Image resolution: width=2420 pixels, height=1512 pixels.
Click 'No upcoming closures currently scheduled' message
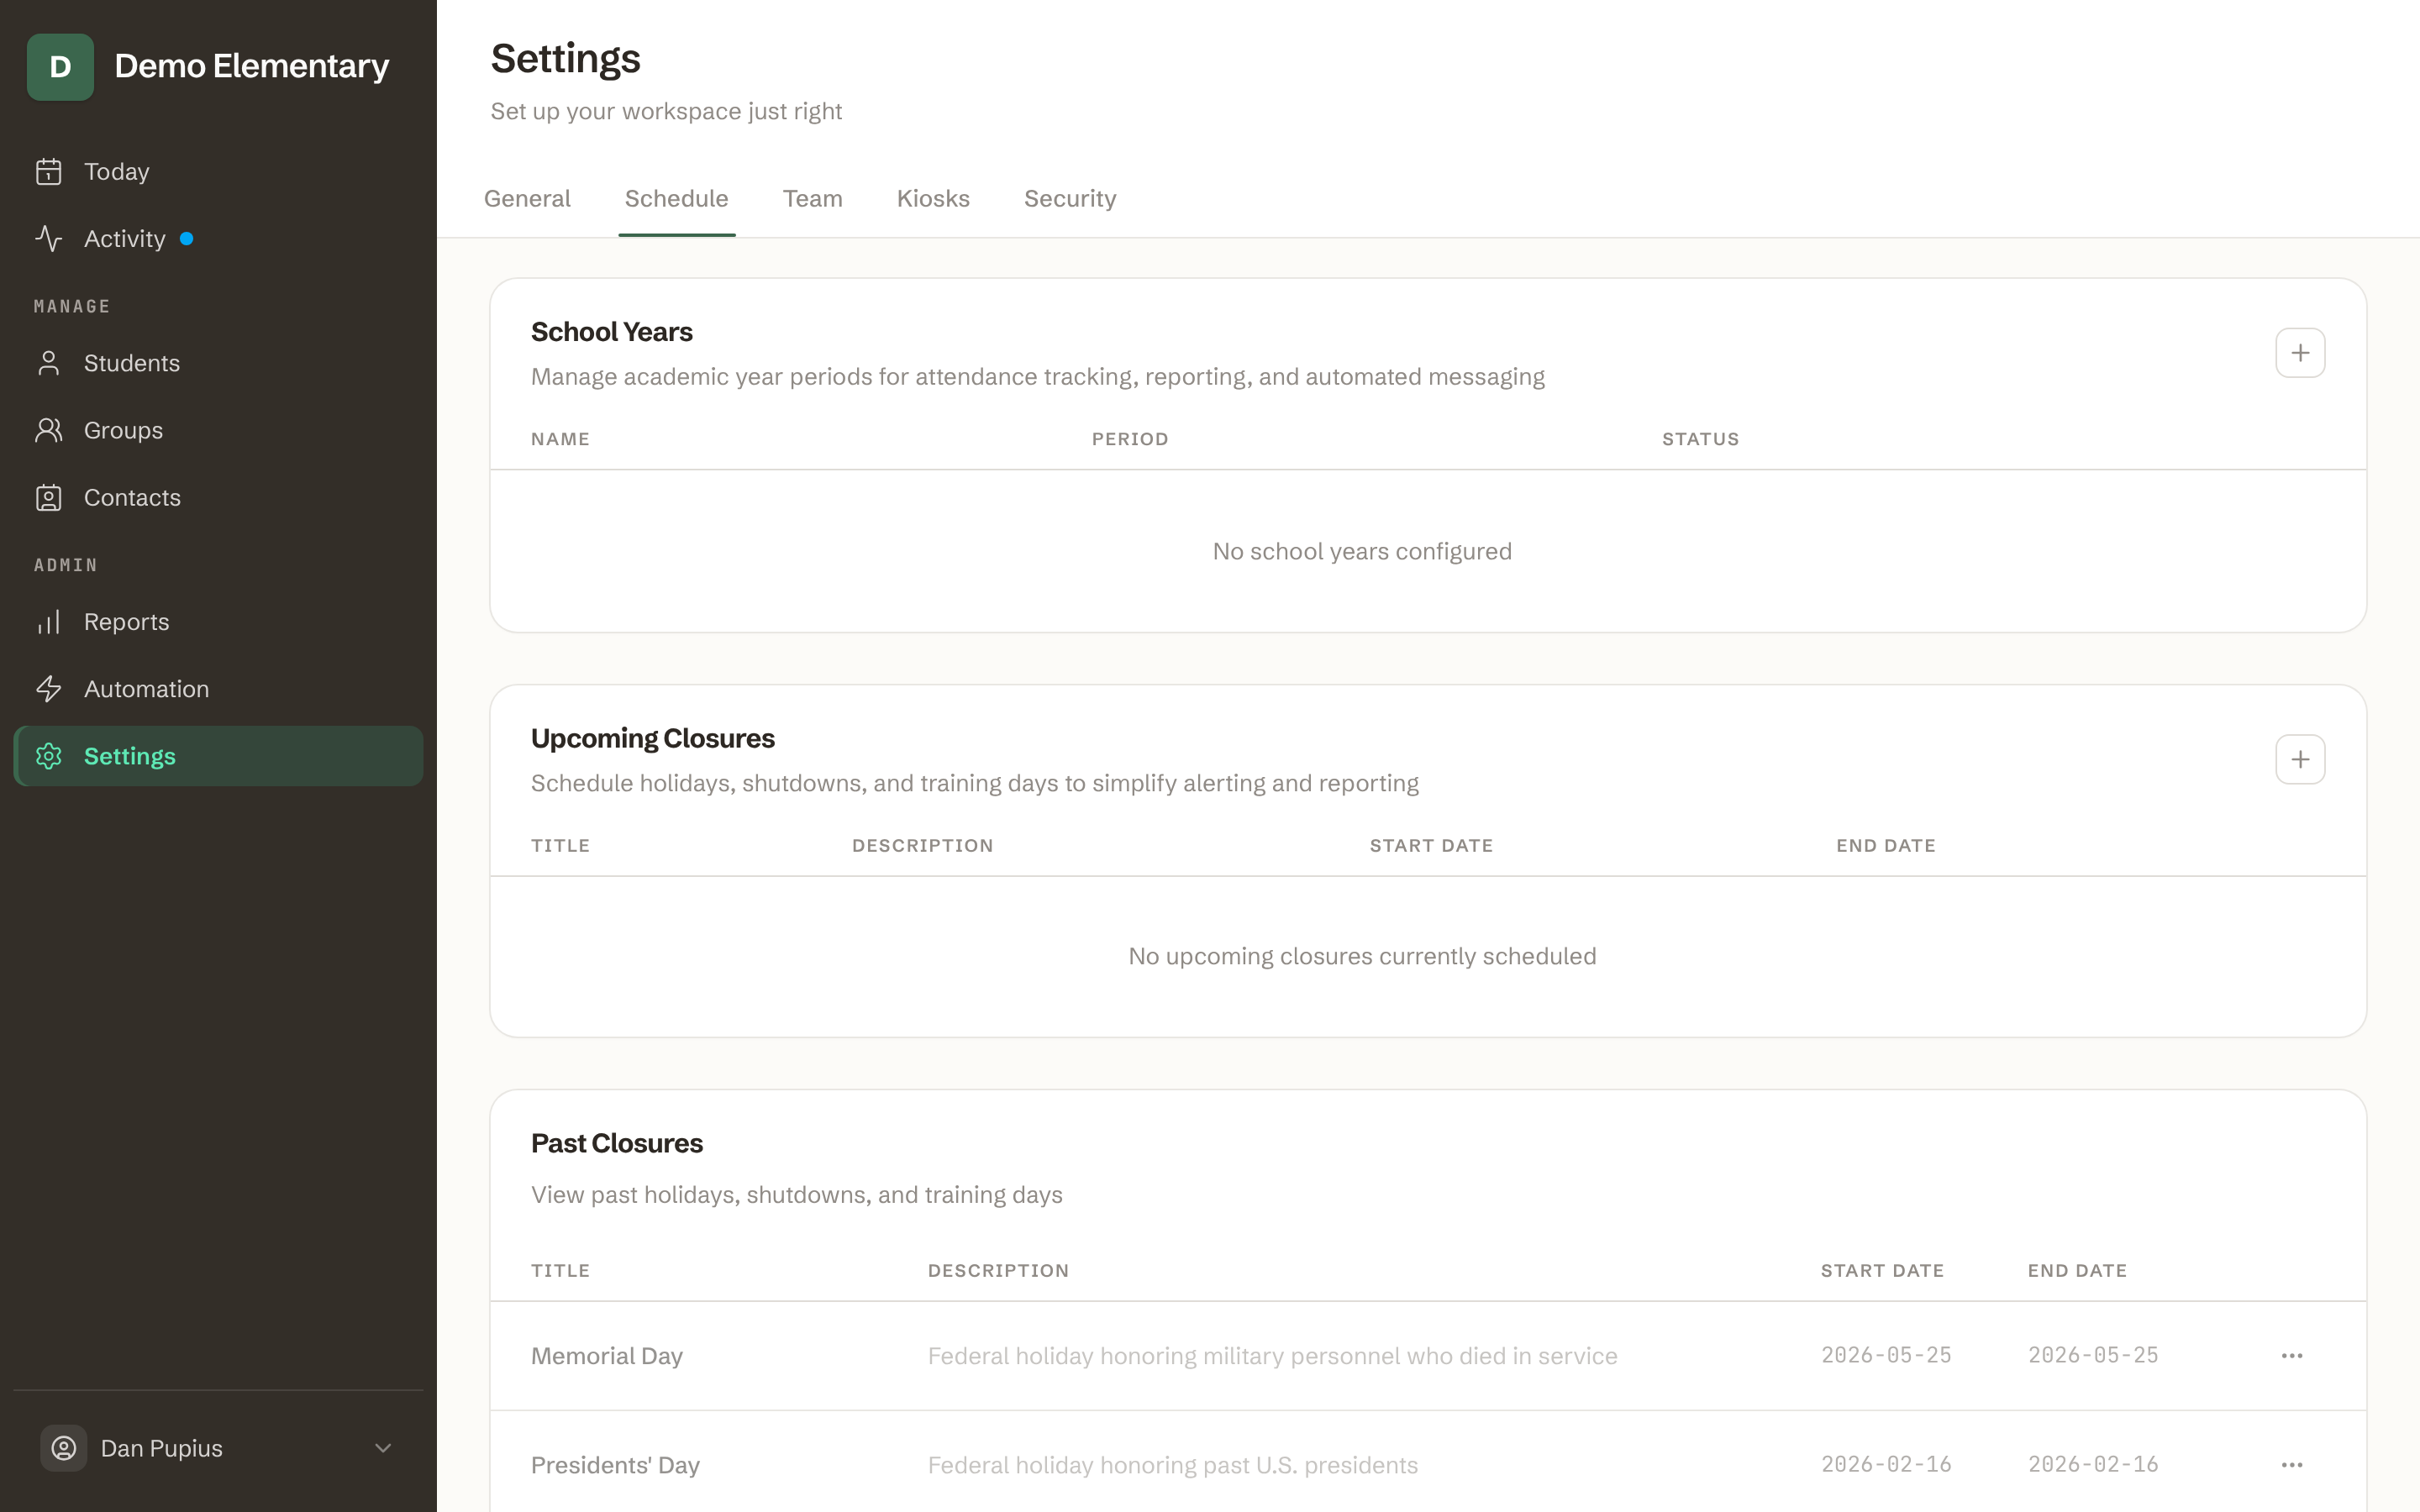coord(1362,956)
